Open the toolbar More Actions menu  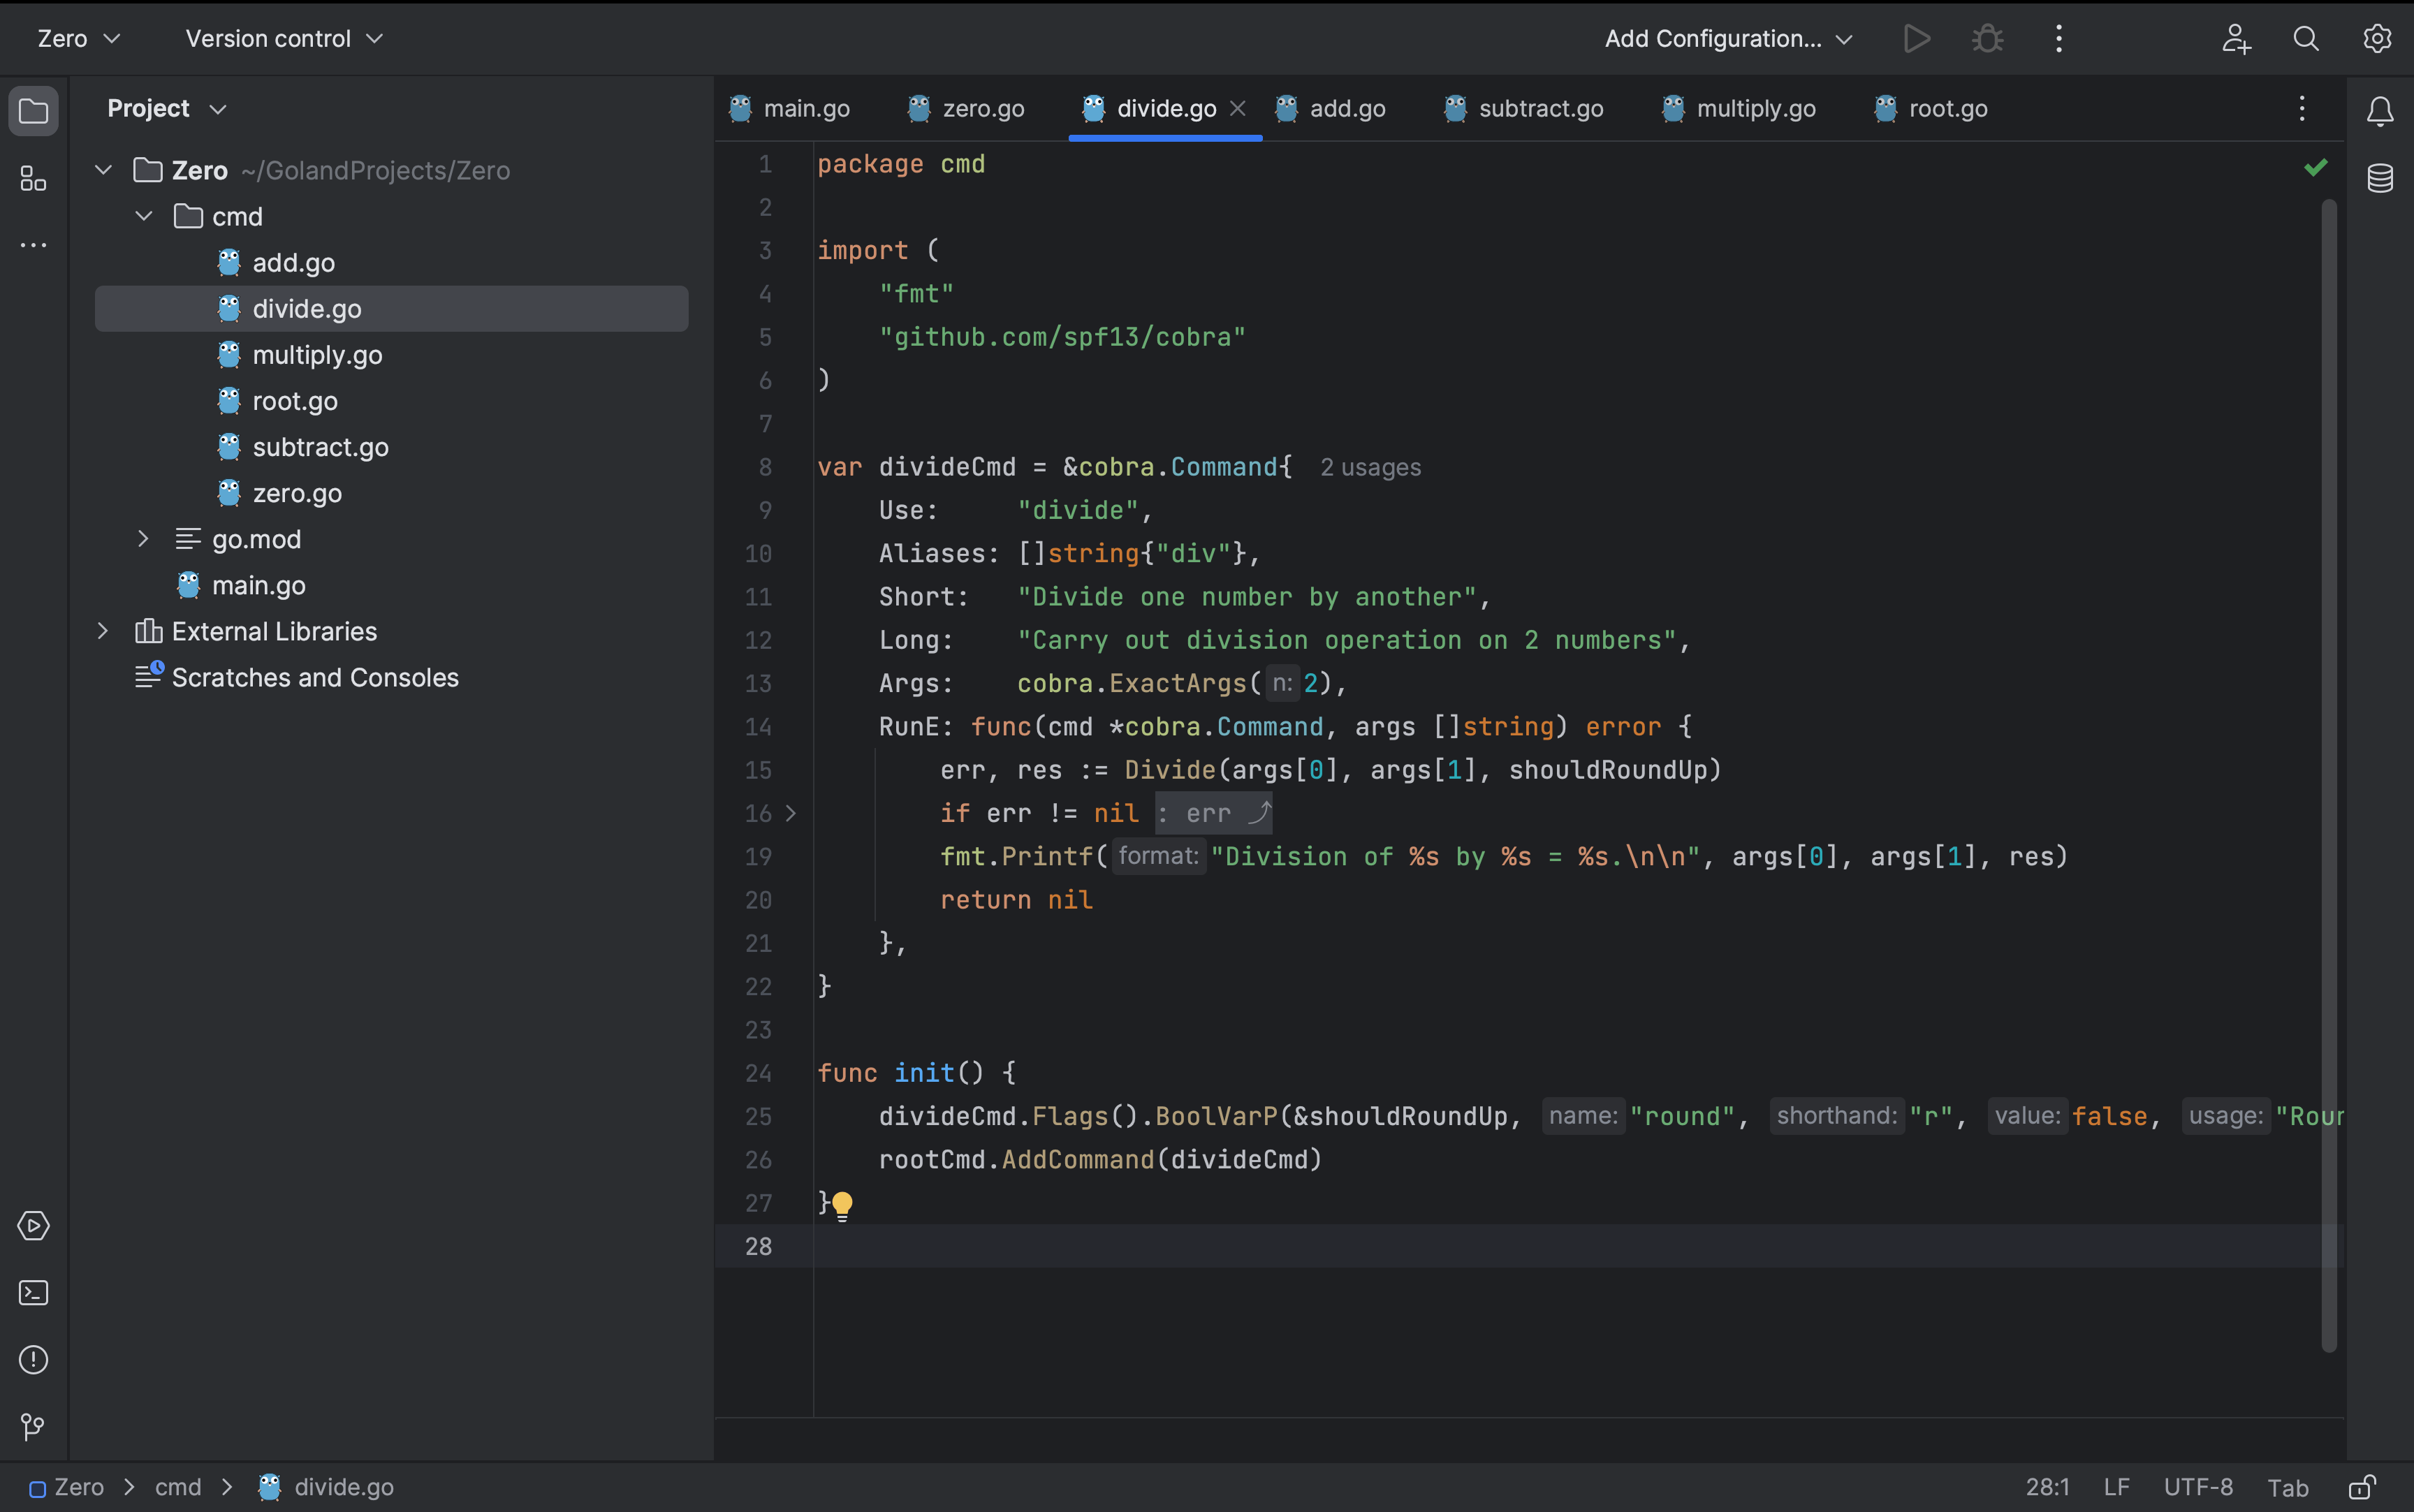[x=2058, y=39]
